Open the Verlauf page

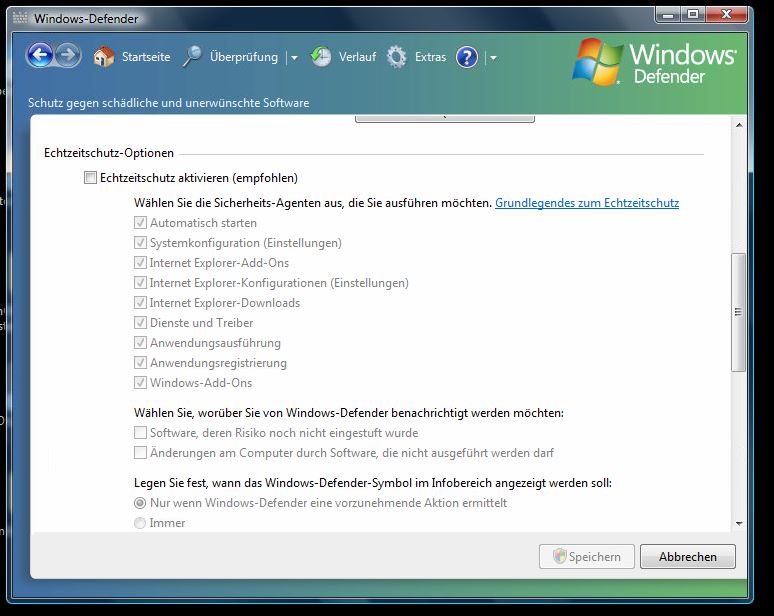point(357,57)
